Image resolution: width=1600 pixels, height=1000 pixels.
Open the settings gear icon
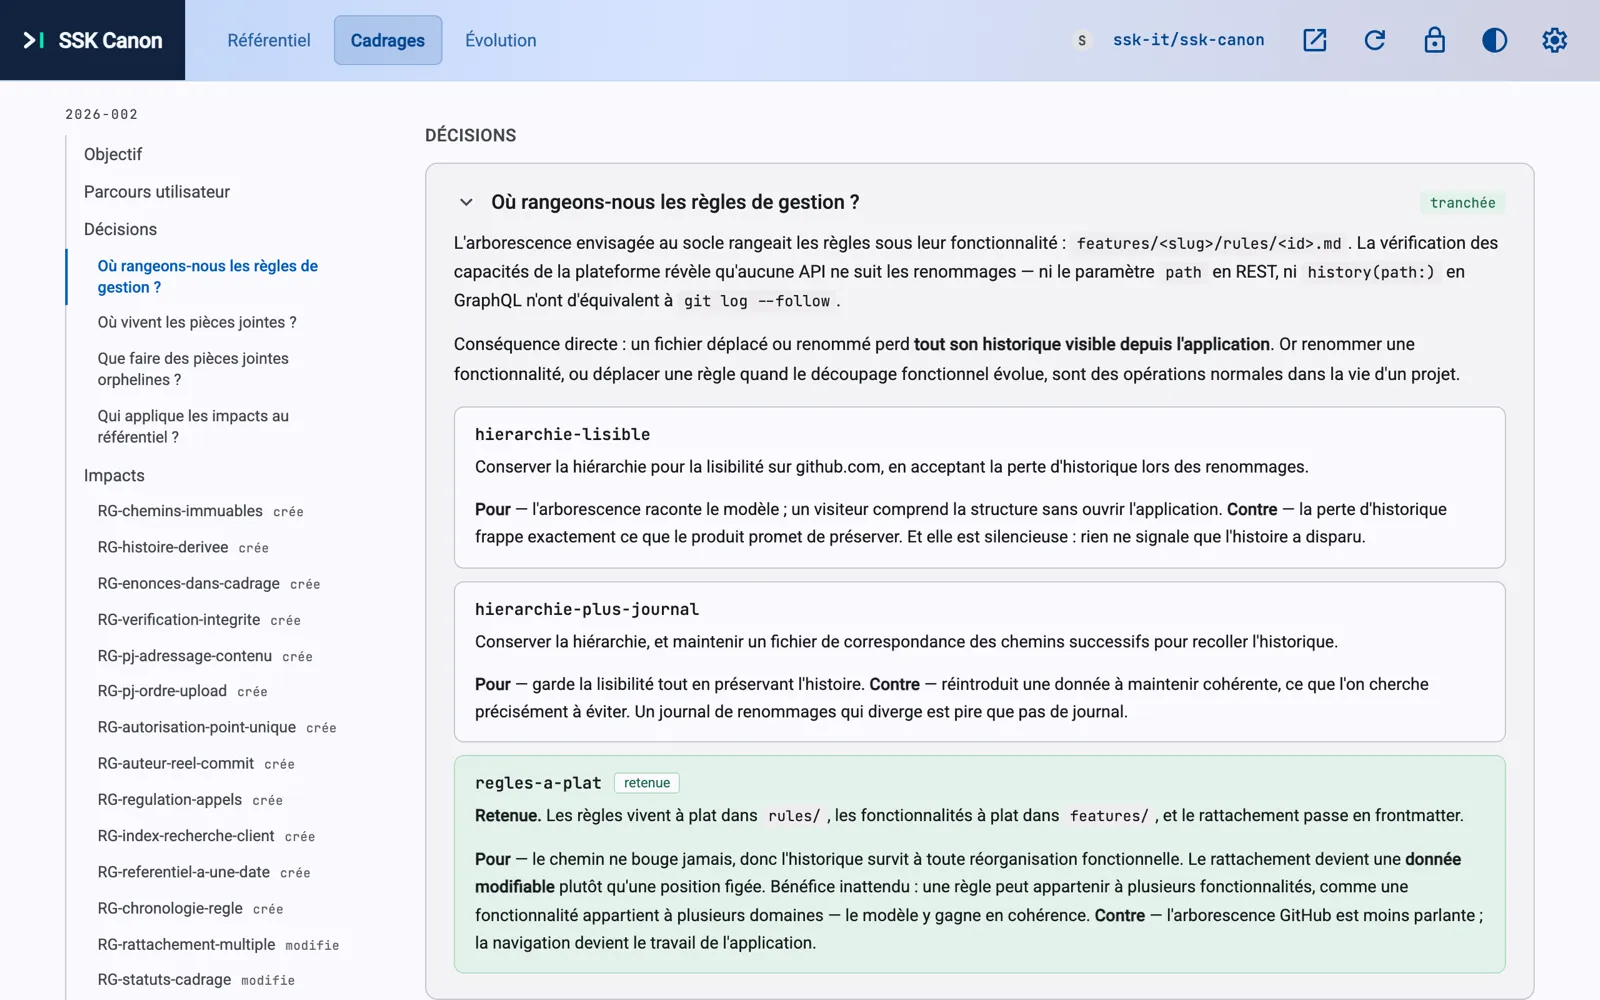coord(1554,40)
